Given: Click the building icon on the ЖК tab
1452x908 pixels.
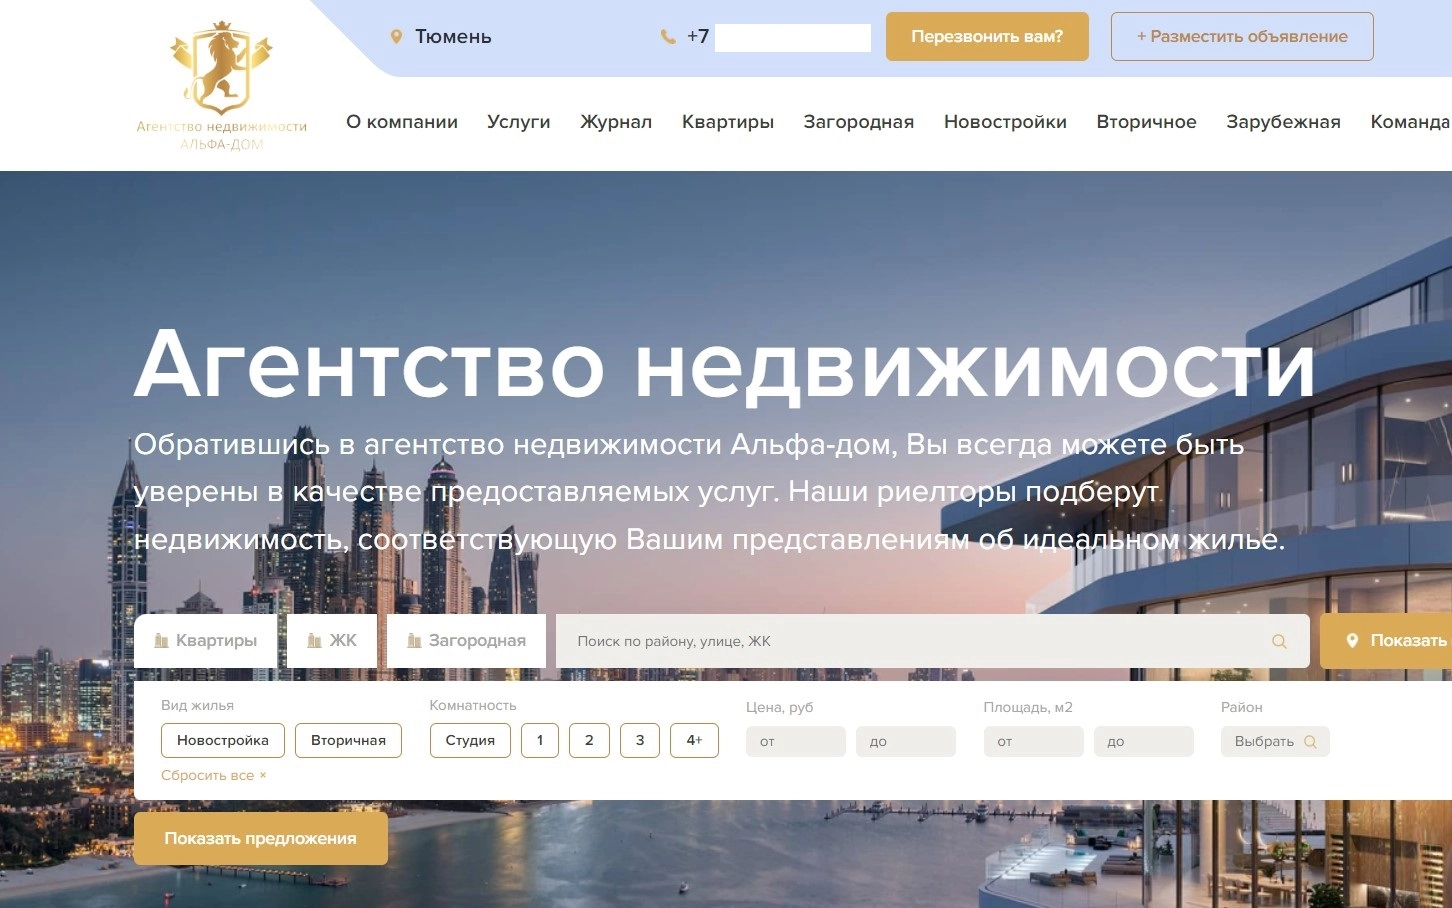Looking at the screenshot, I should [314, 640].
